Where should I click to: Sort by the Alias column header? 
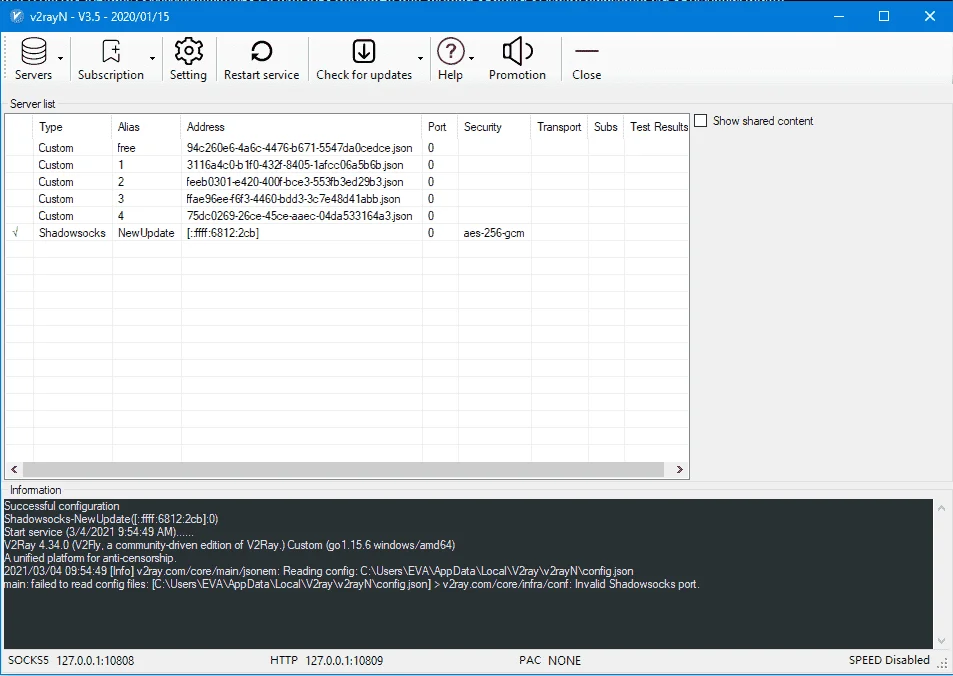click(x=146, y=126)
